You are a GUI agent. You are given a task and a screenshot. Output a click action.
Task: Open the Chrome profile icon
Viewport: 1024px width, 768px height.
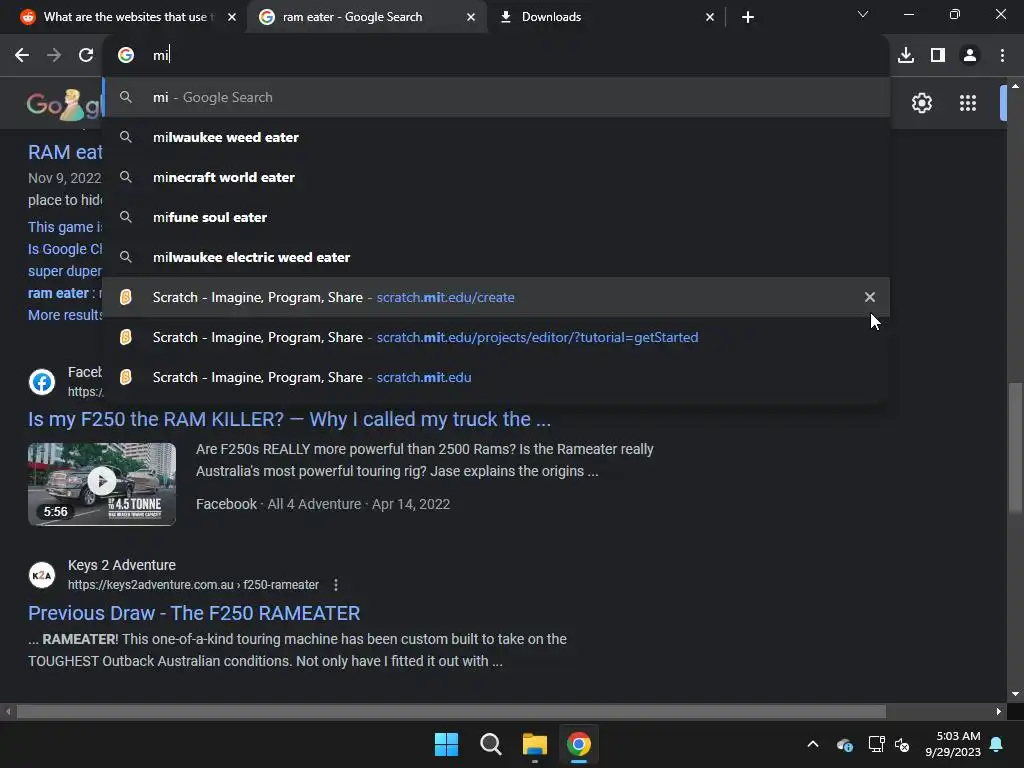(970, 56)
